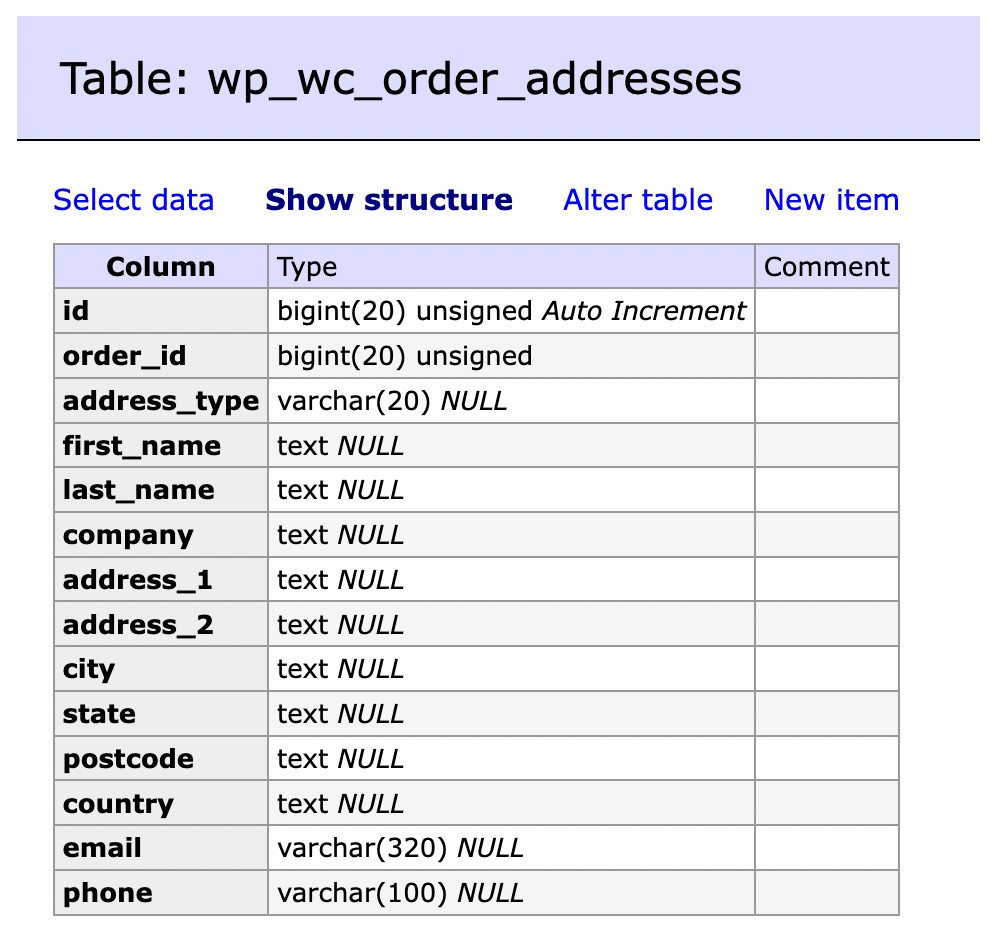The height and width of the screenshot is (940, 1000).
Task: Select the city column row
Action: pyautogui.click(x=84, y=668)
